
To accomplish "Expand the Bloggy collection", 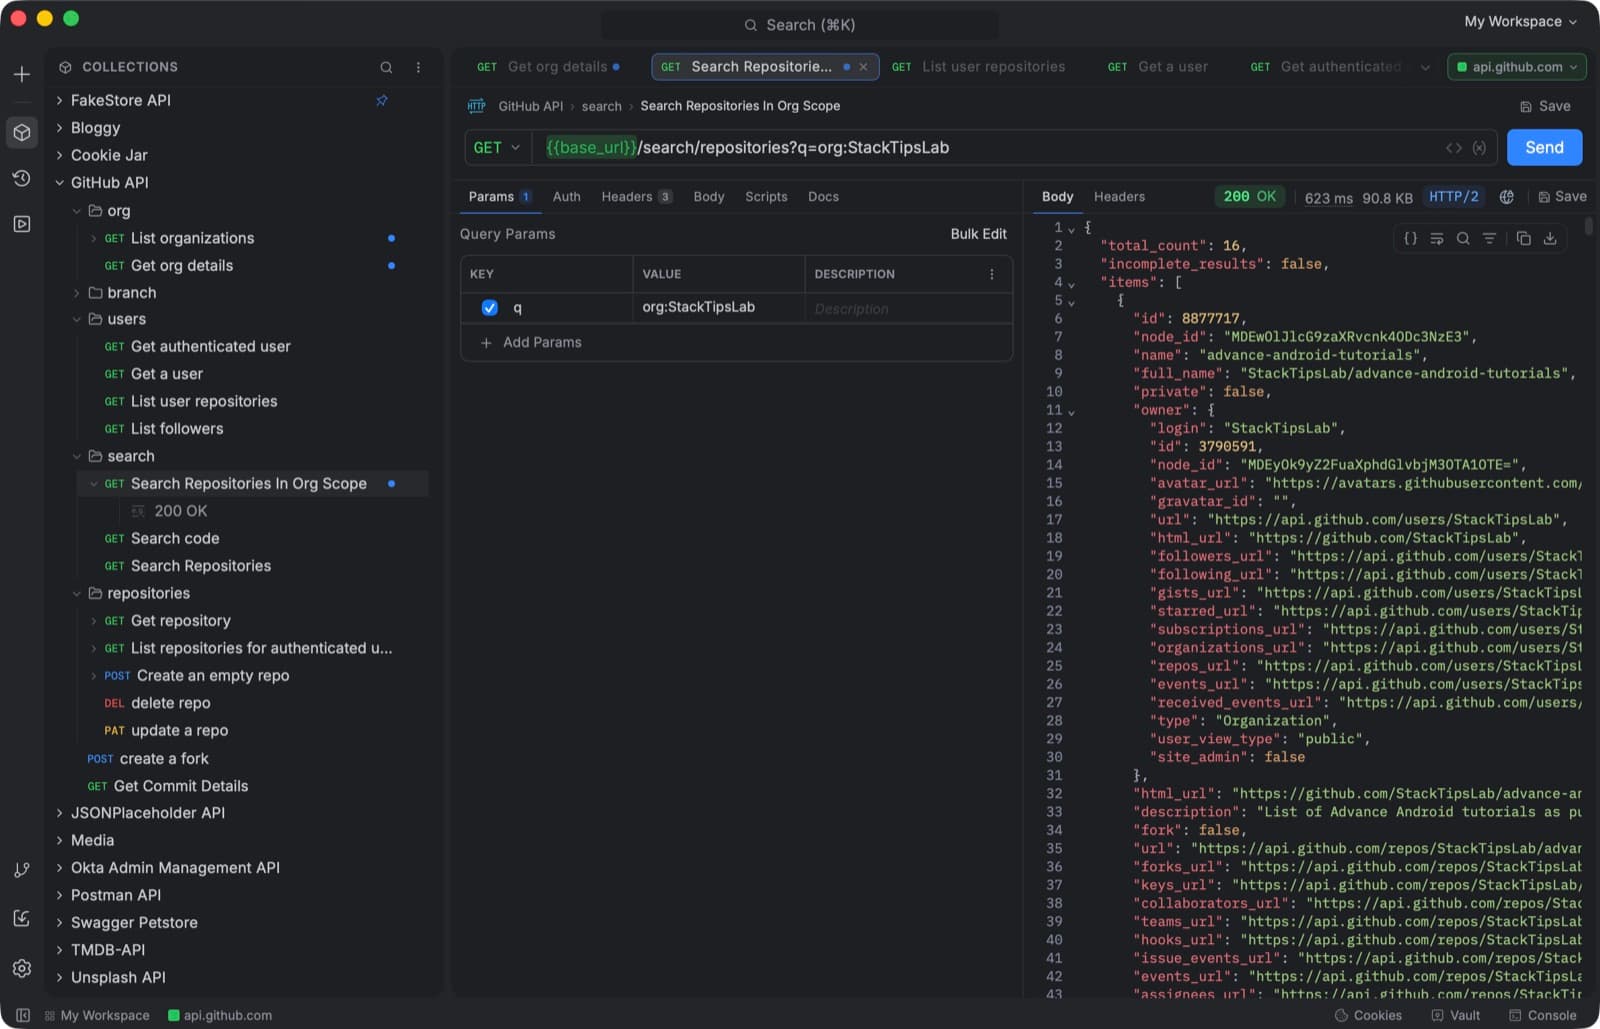I will tap(60, 128).
